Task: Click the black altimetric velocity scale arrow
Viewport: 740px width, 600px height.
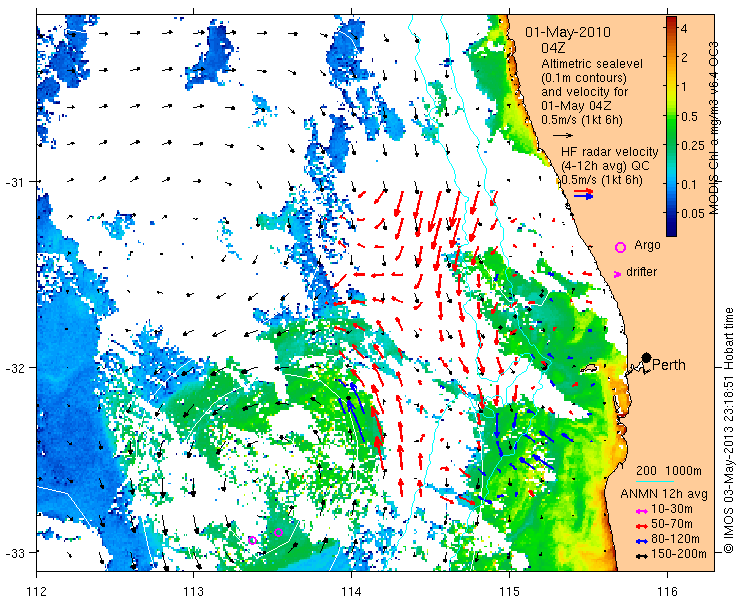Action: click(x=563, y=135)
